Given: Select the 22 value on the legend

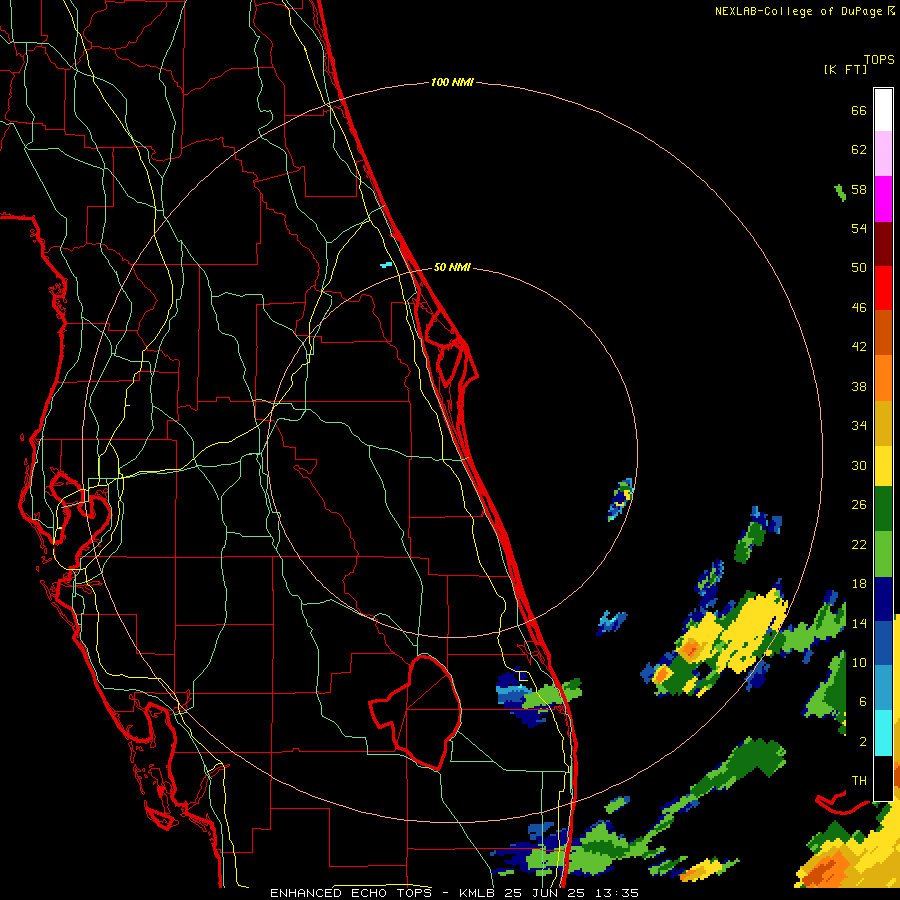Looking at the screenshot, I should click(x=859, y=544).
